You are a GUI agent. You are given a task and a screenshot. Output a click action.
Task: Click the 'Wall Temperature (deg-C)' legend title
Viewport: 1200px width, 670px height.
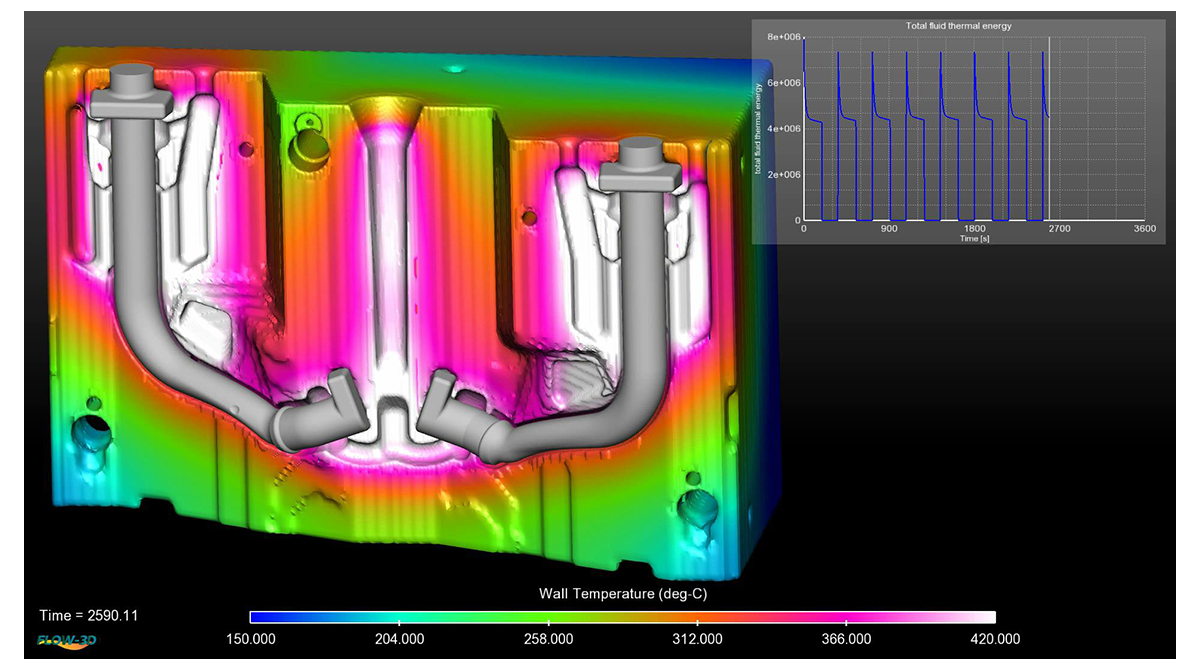coord(624,594)
